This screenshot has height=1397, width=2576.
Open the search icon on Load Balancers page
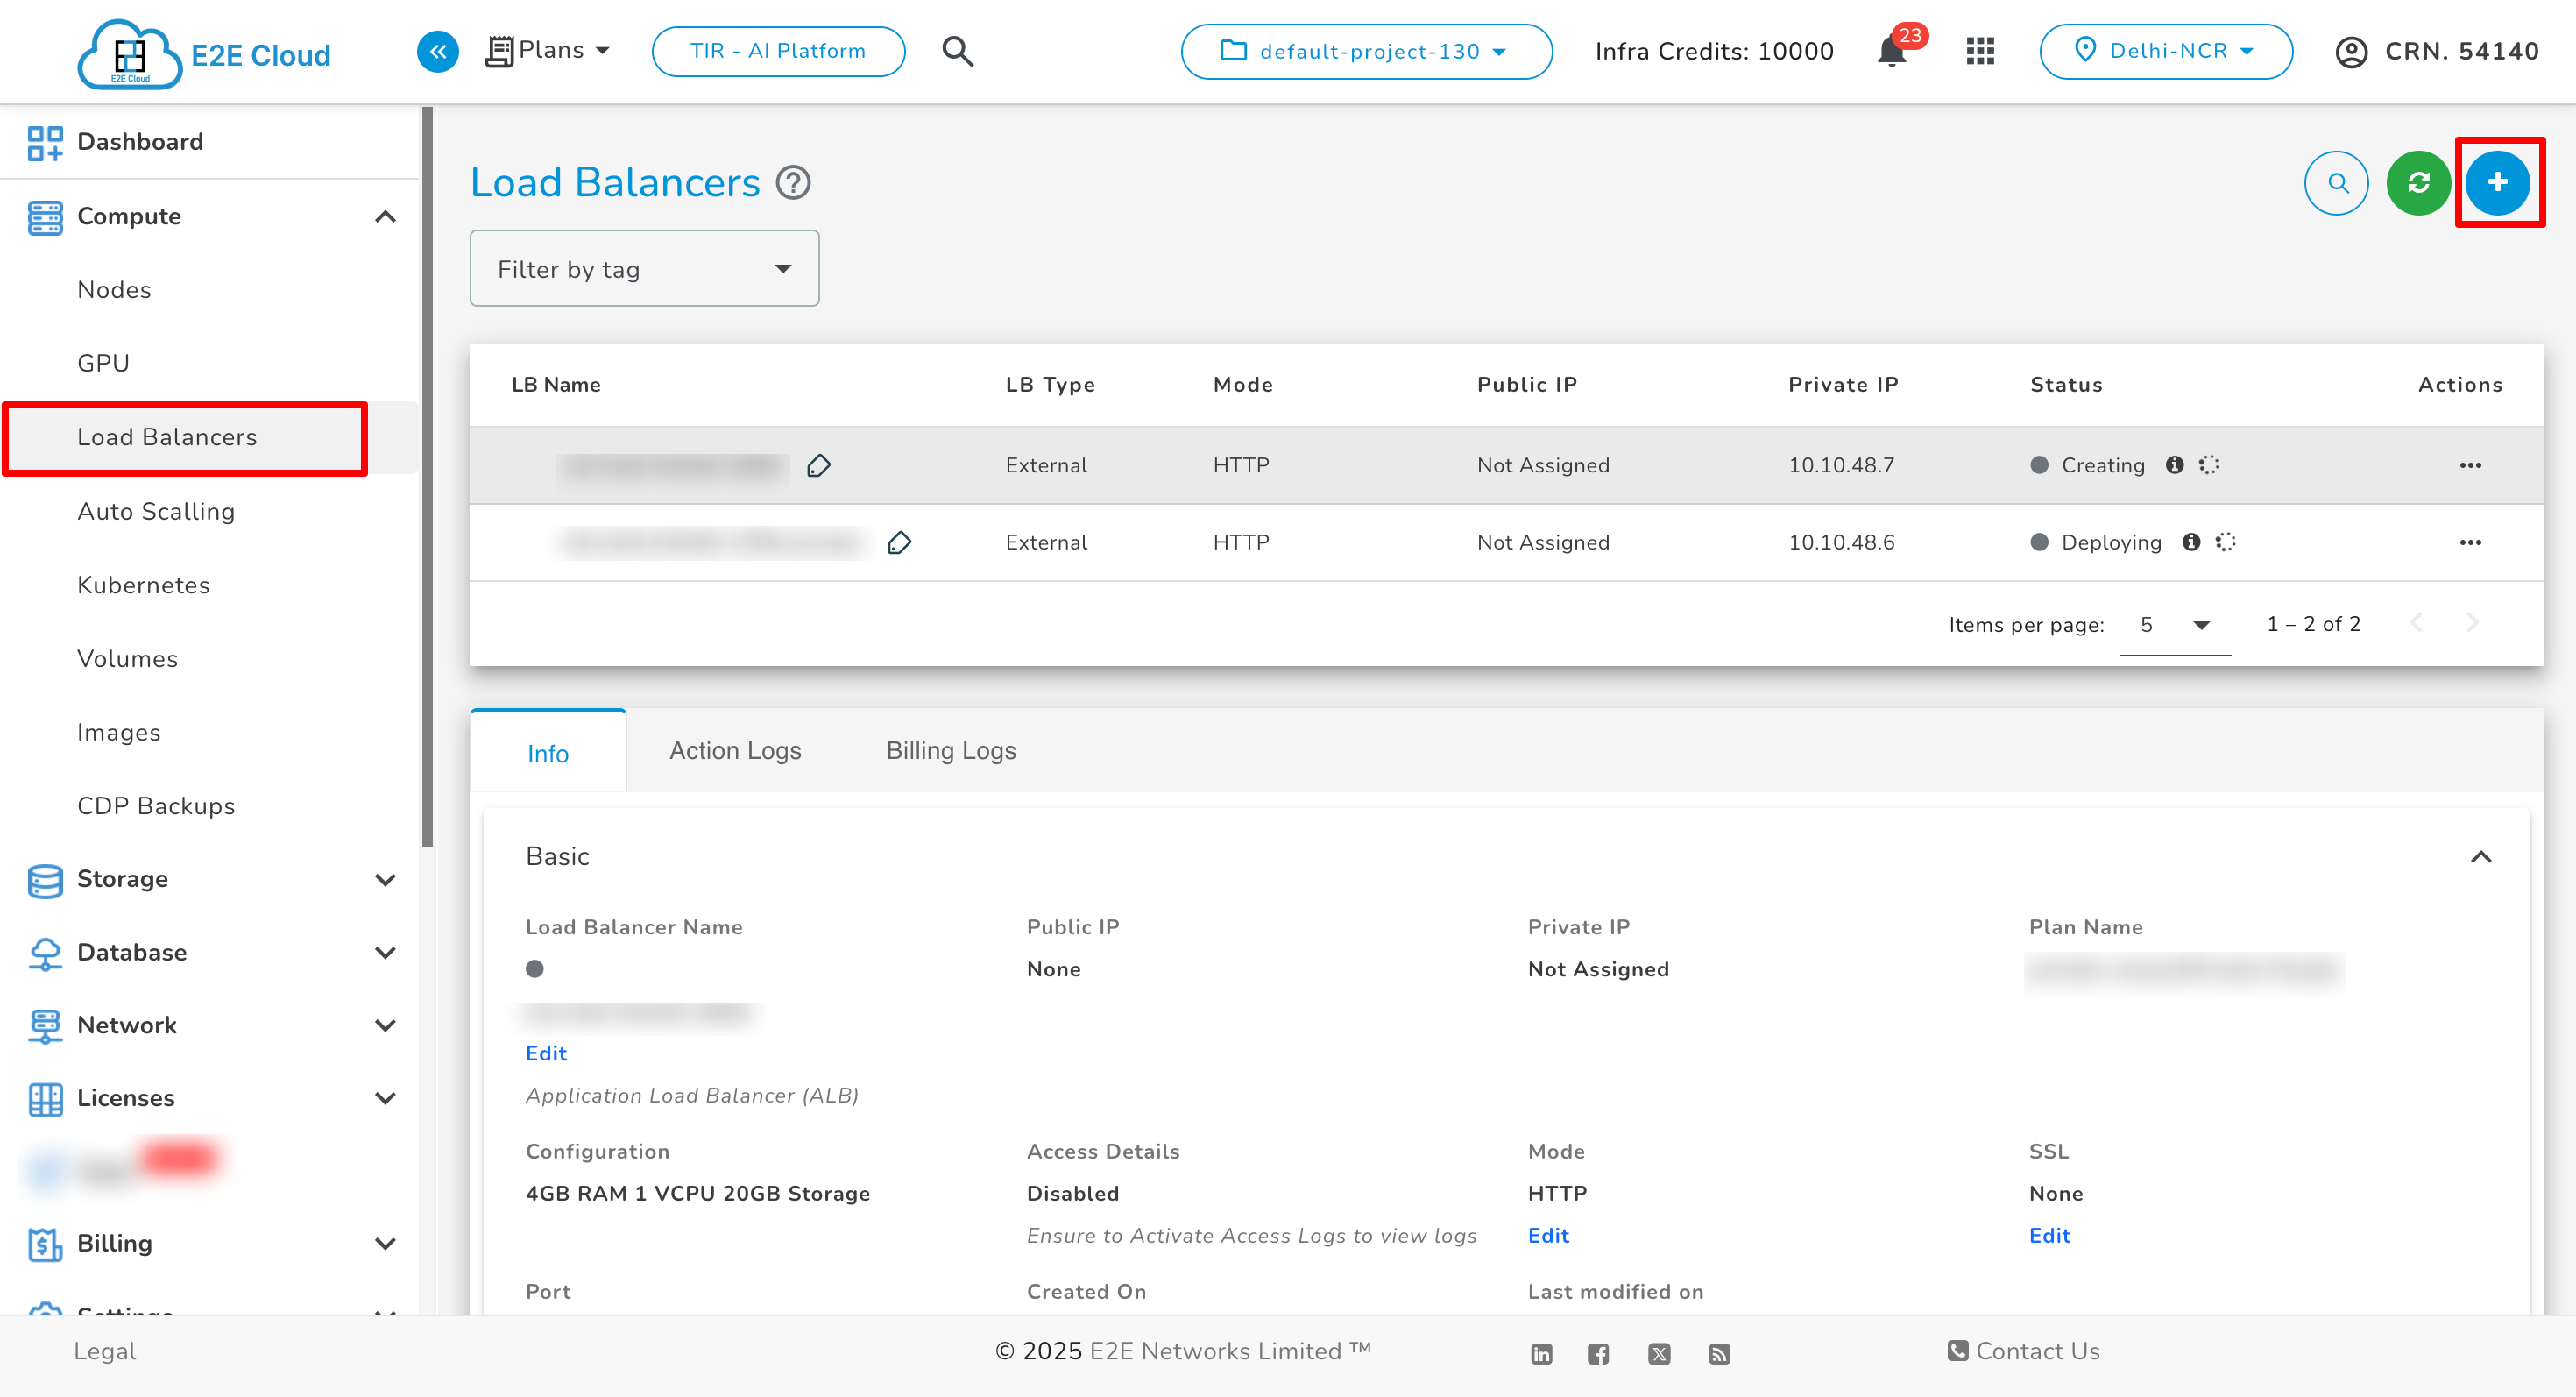tap(2336, 183)
